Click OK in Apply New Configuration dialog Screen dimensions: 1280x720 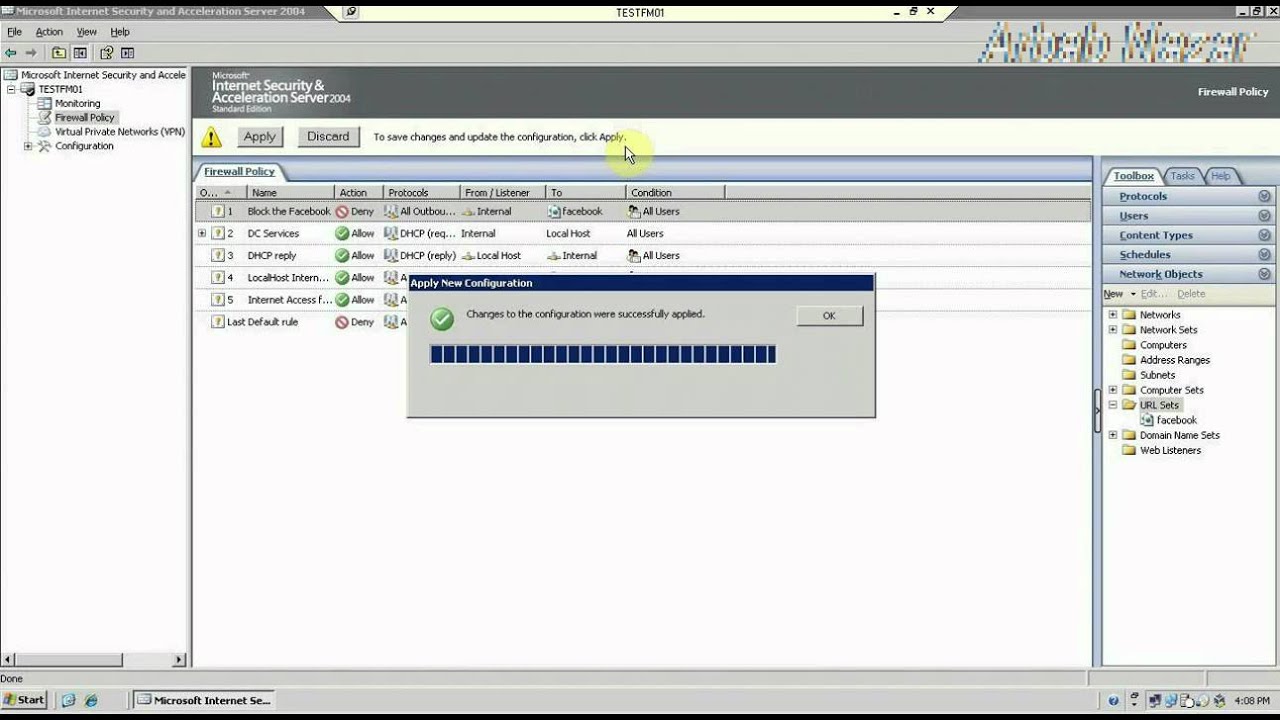pyautogui.click(x=829, y=315)
